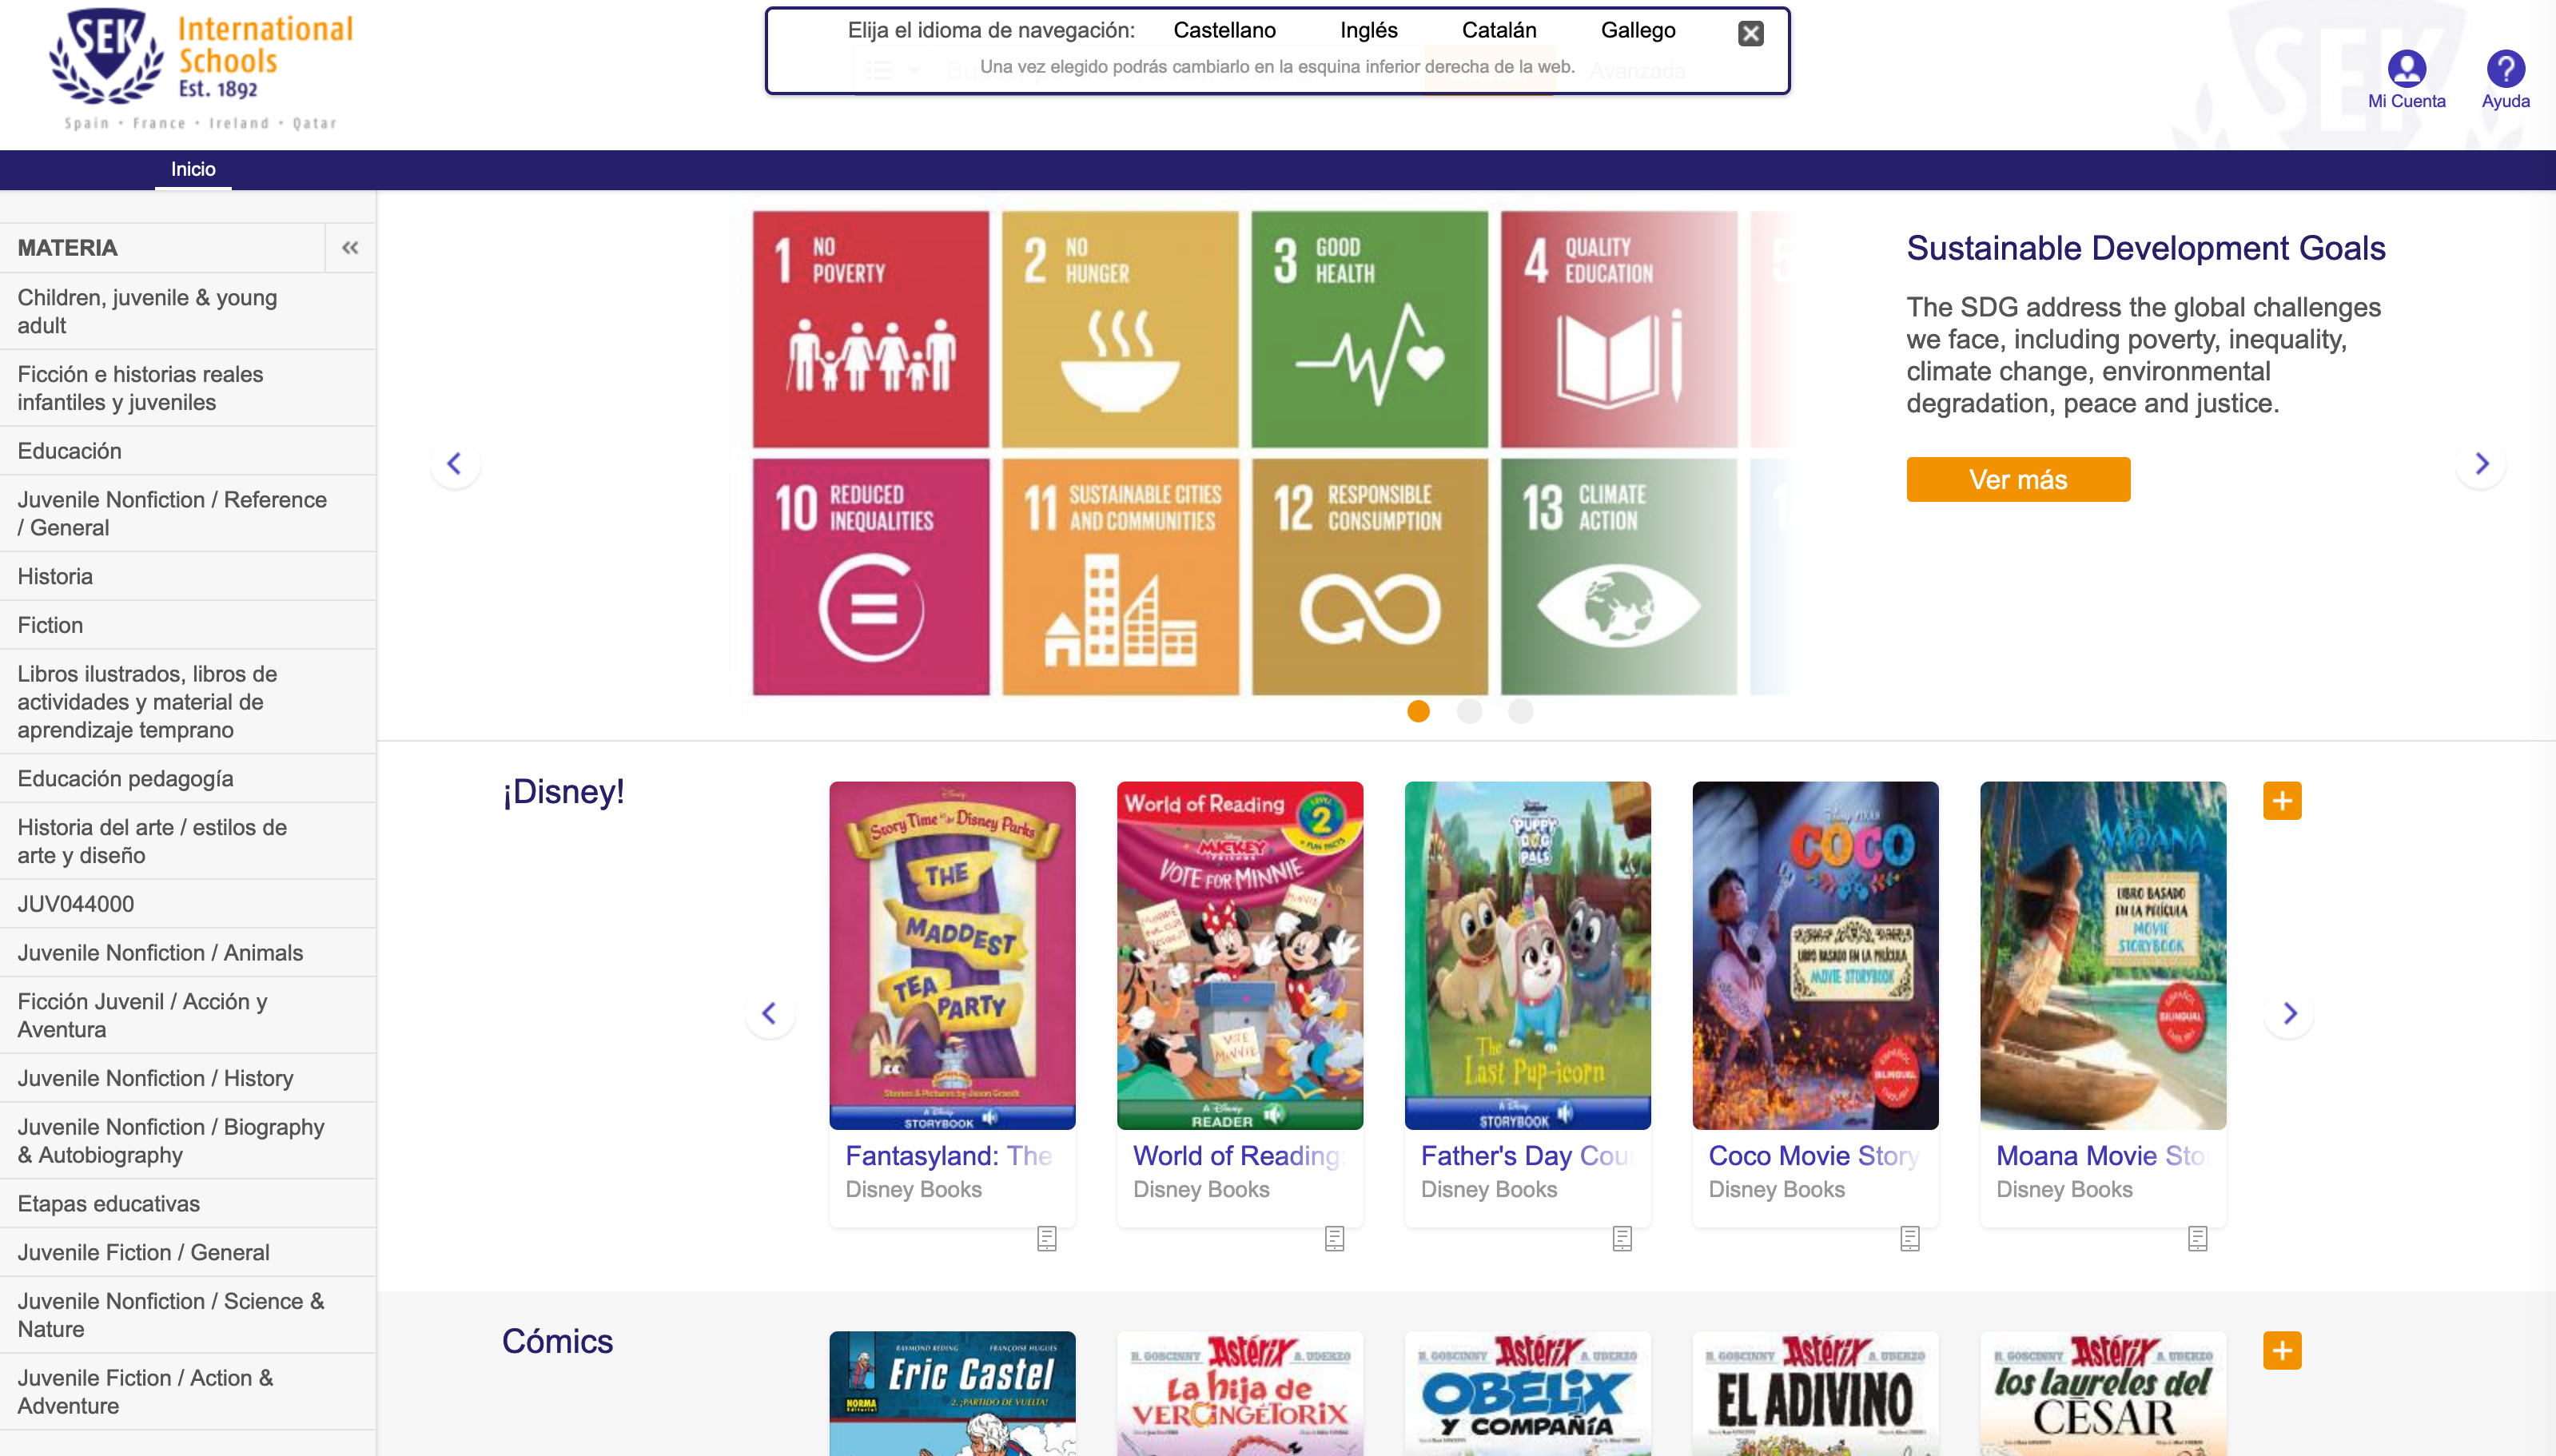2556x1456 pixels.
Task: Select the third carousel dot
Action: pos(1520,711)
